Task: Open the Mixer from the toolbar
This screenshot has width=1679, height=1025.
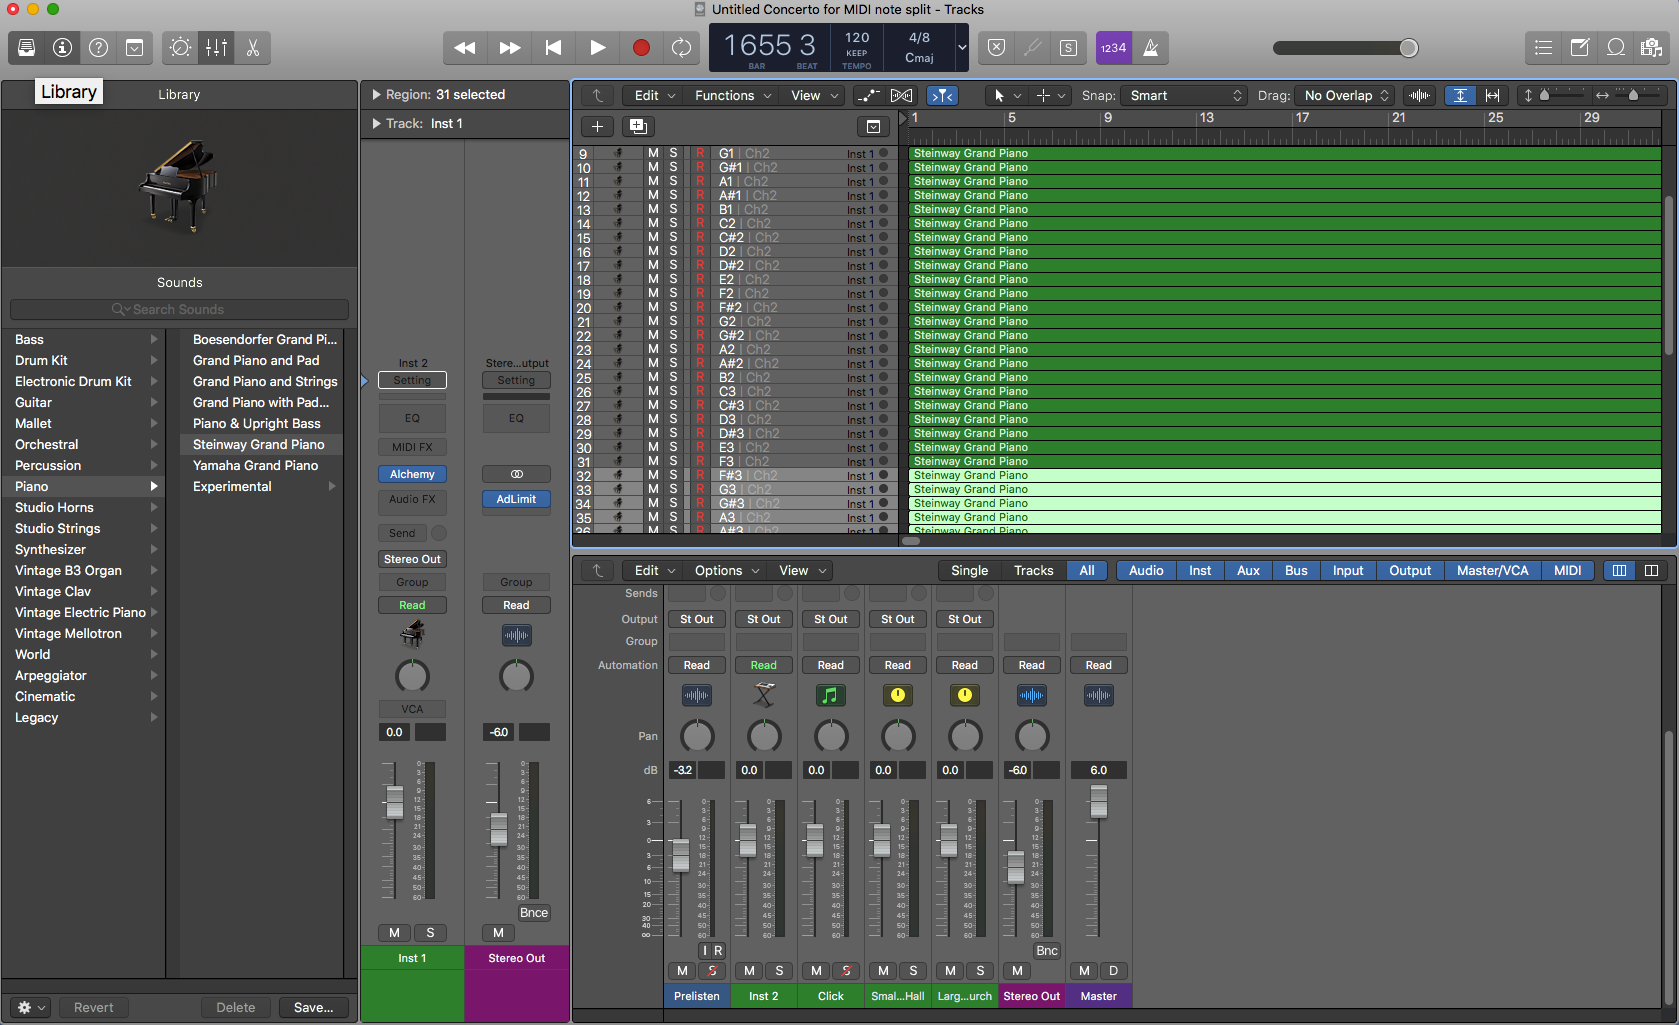Action: coord(216,47)
